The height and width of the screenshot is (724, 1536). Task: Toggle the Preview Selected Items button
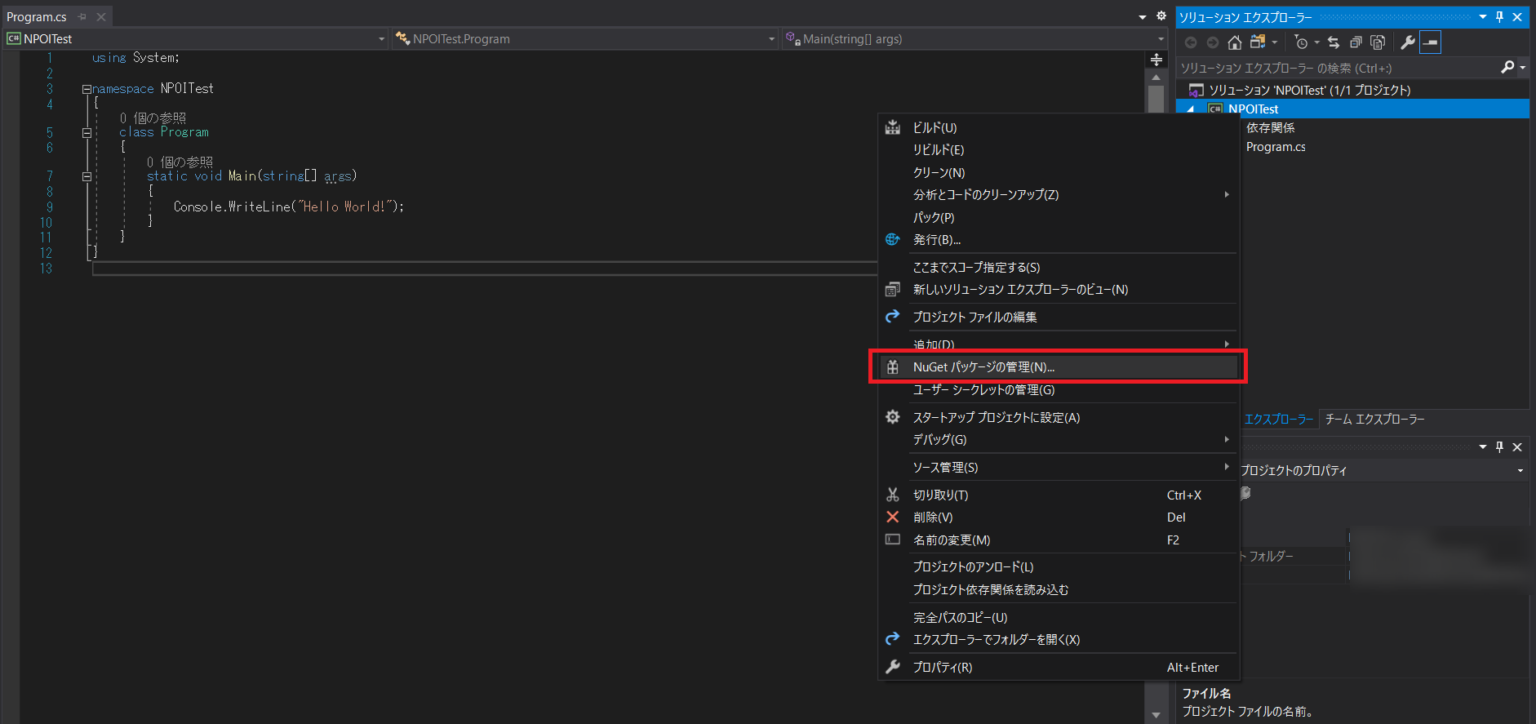point(1430,42)
